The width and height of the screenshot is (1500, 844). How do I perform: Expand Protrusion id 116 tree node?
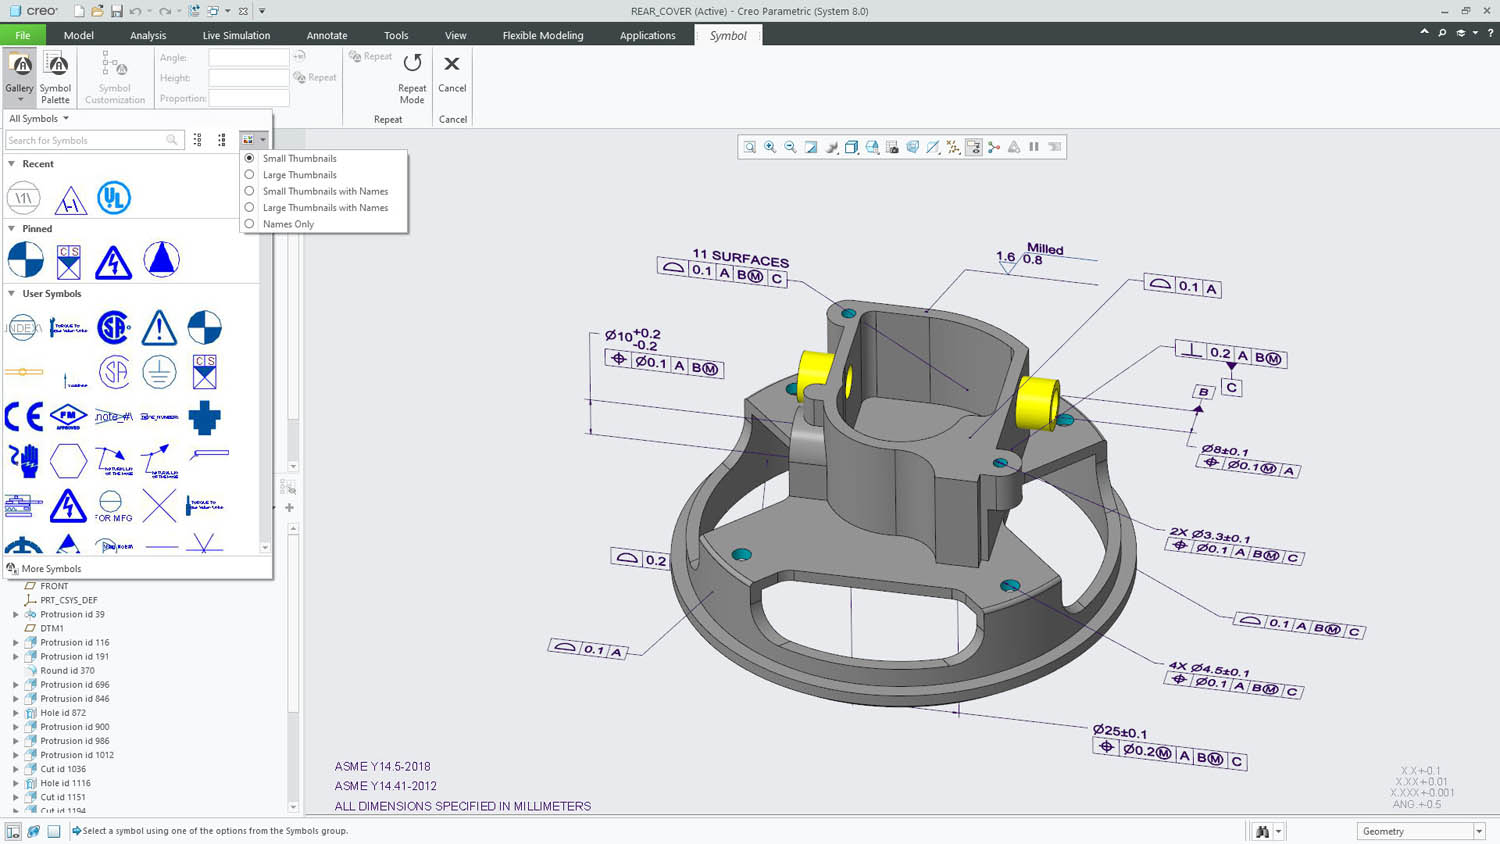click(x=16, y=643)
